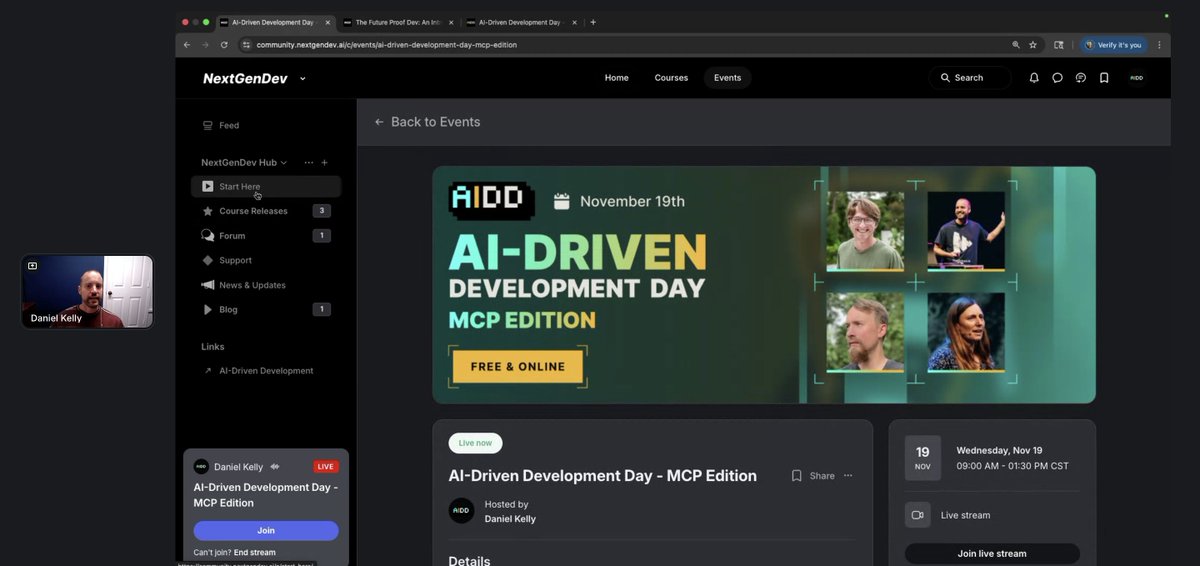The image size is (1200, 566).
Task: Bookmark this page with star icon
Action: [1033, 45]
